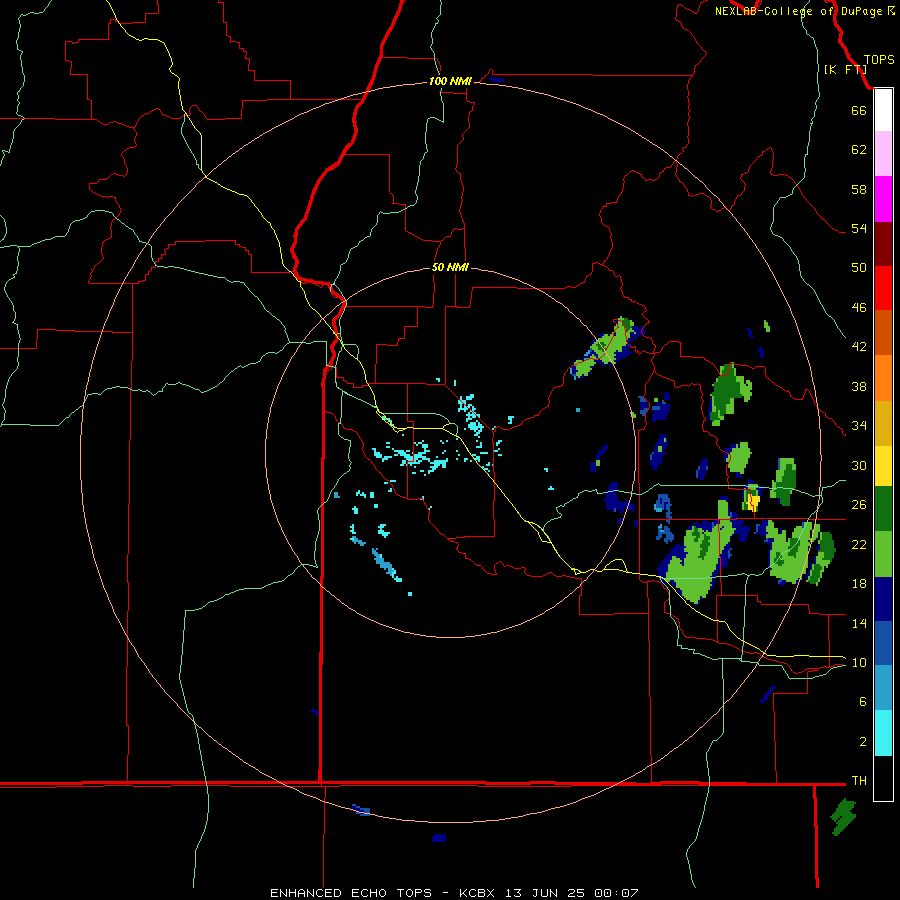Click the white swatch on the tops legend
This screenshot has width=900, height=900.
(883, 110)
